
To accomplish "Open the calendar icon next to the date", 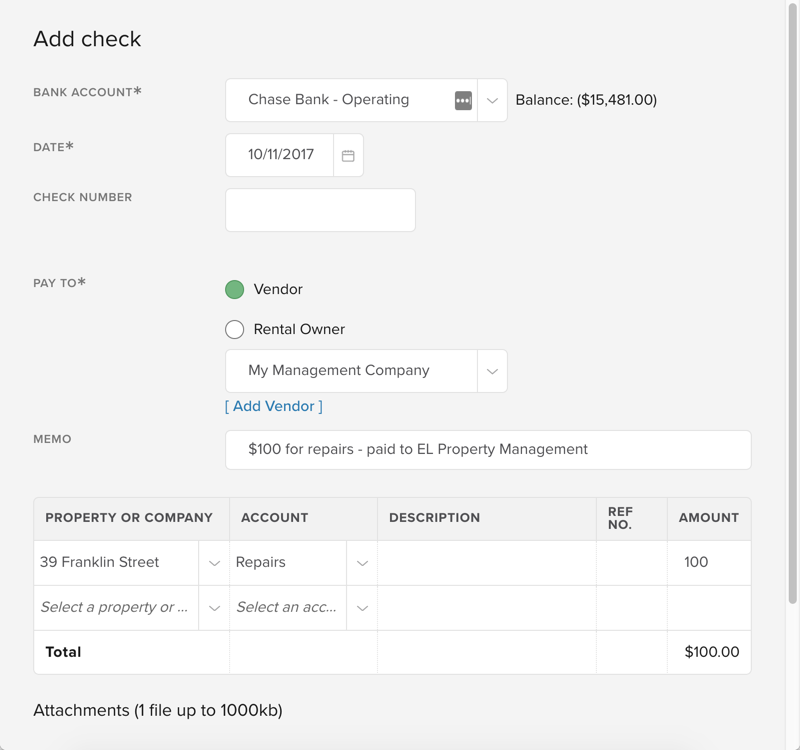I will (347, 154).
